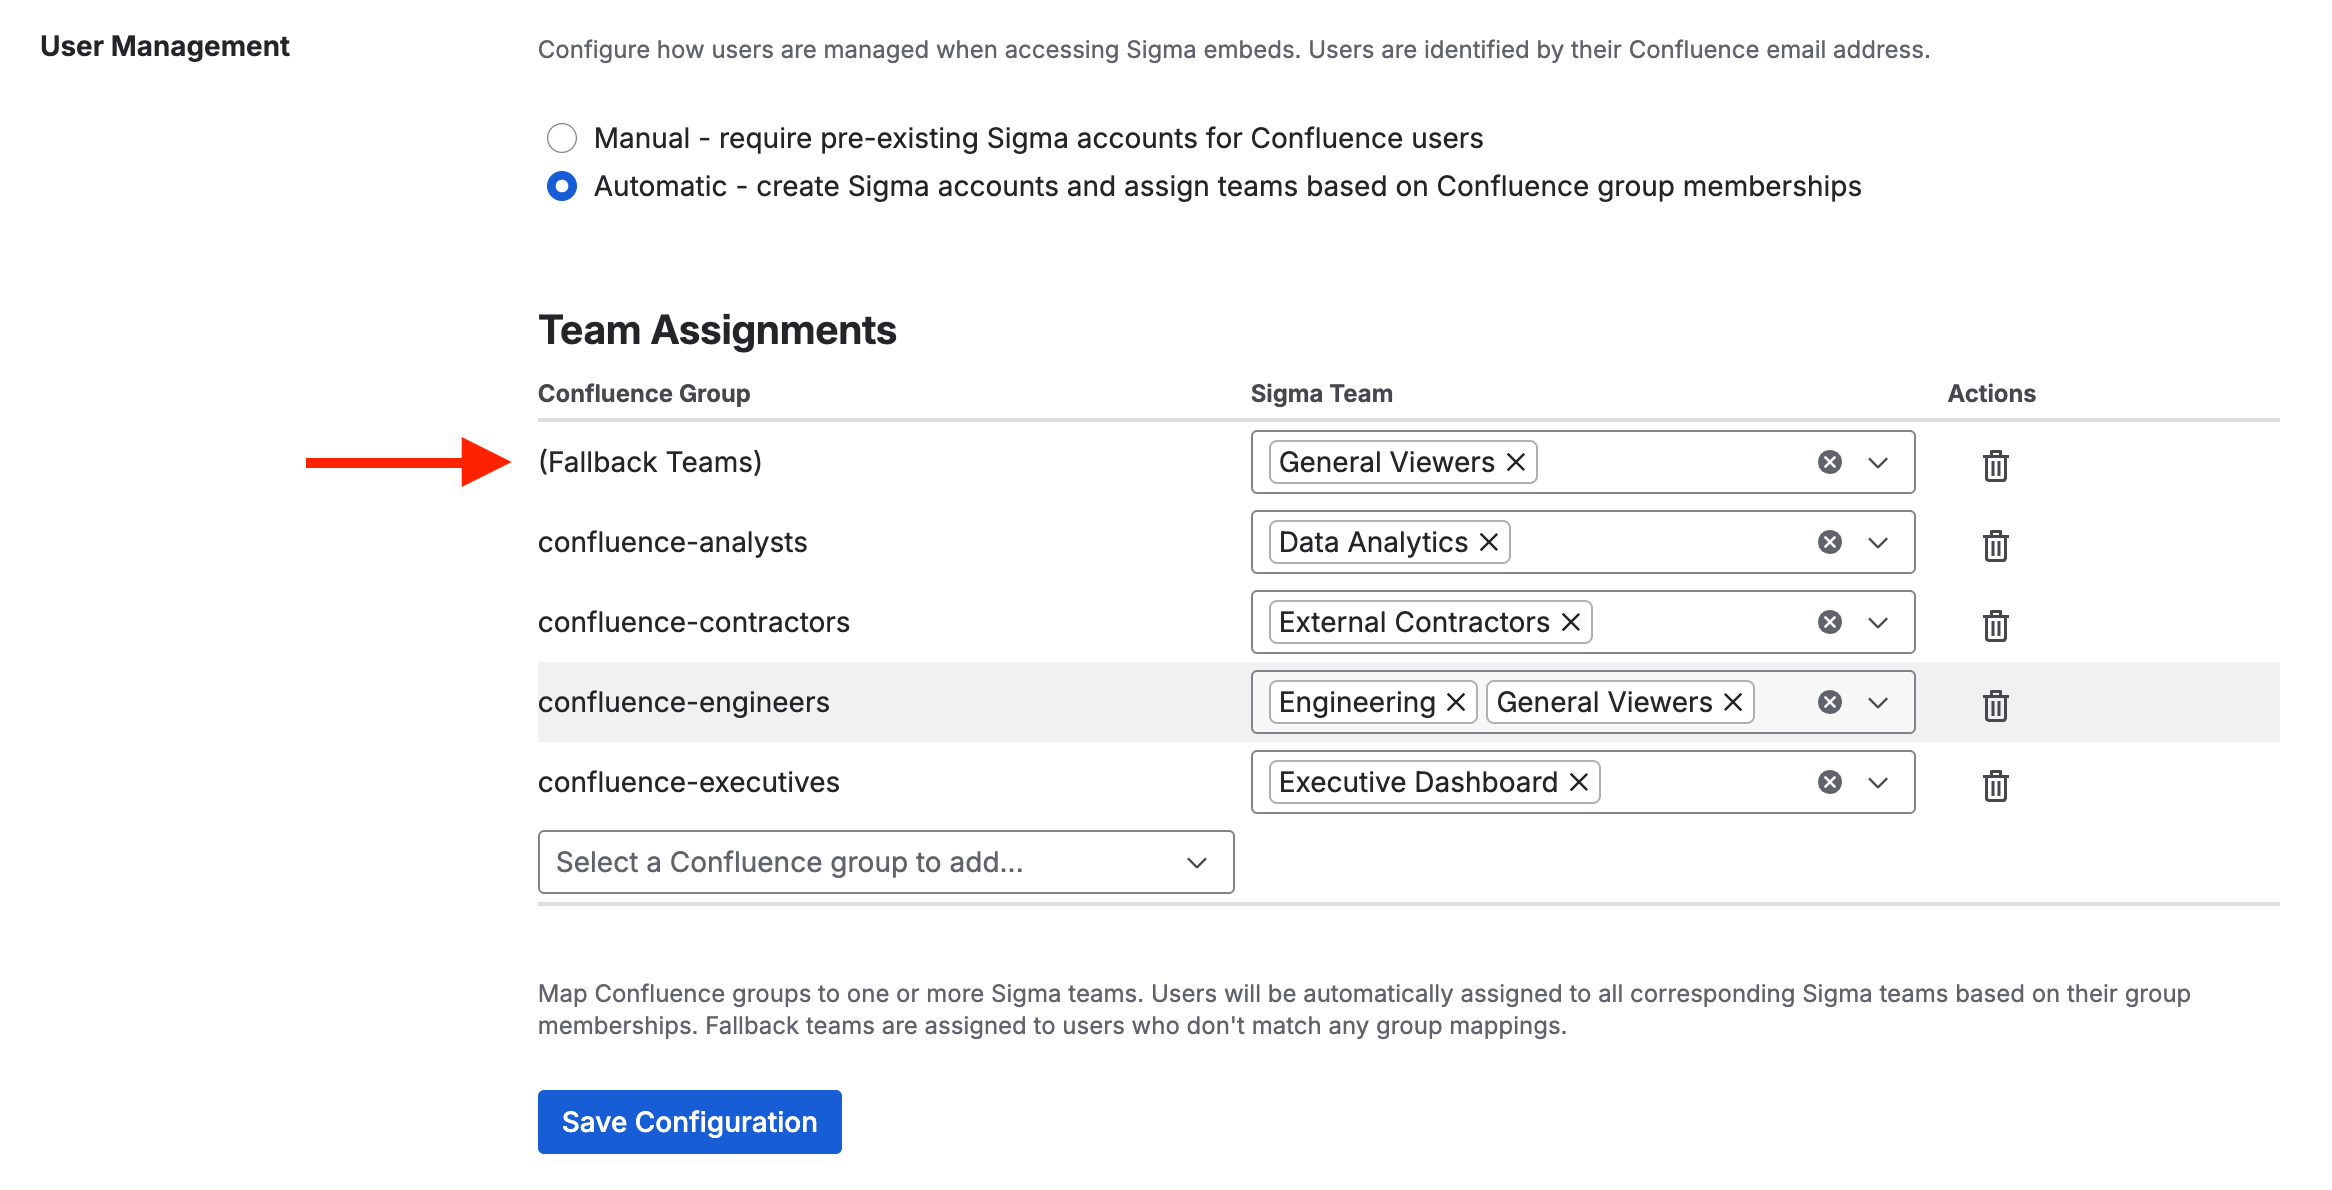Select Automatic user management radio option
Screen dimensions: 2332x1190
click(562, 186)
